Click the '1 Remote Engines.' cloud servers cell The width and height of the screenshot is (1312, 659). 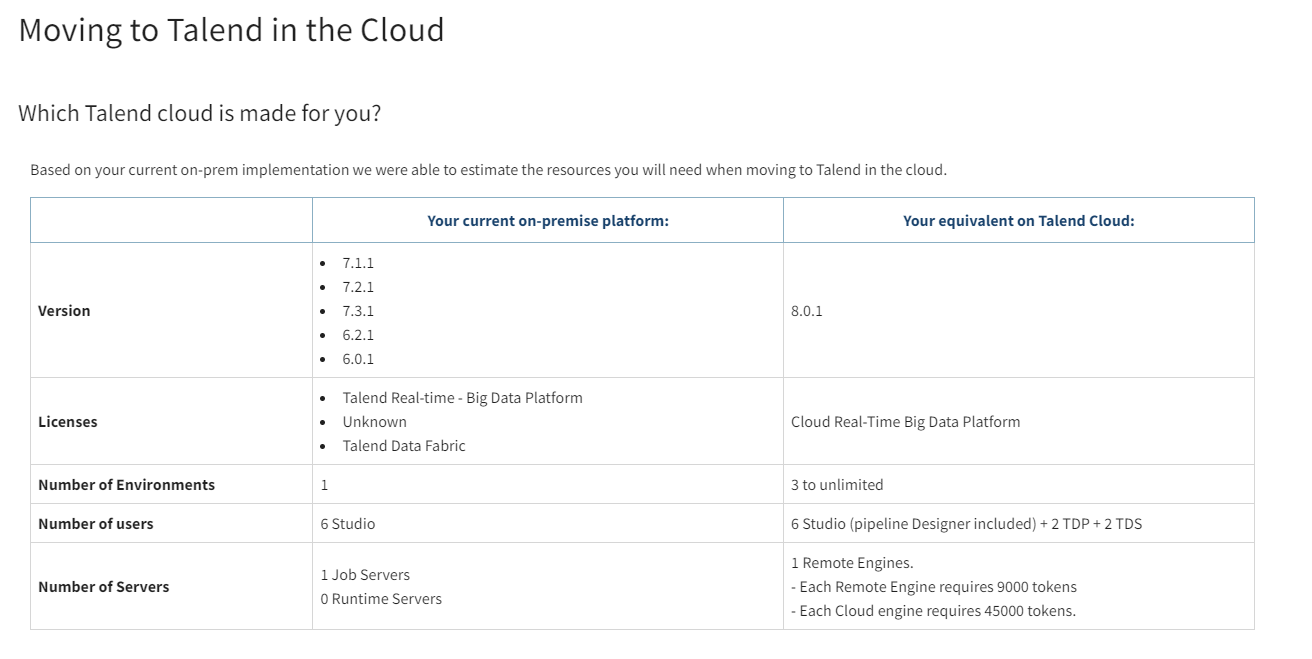coord(851,562)
